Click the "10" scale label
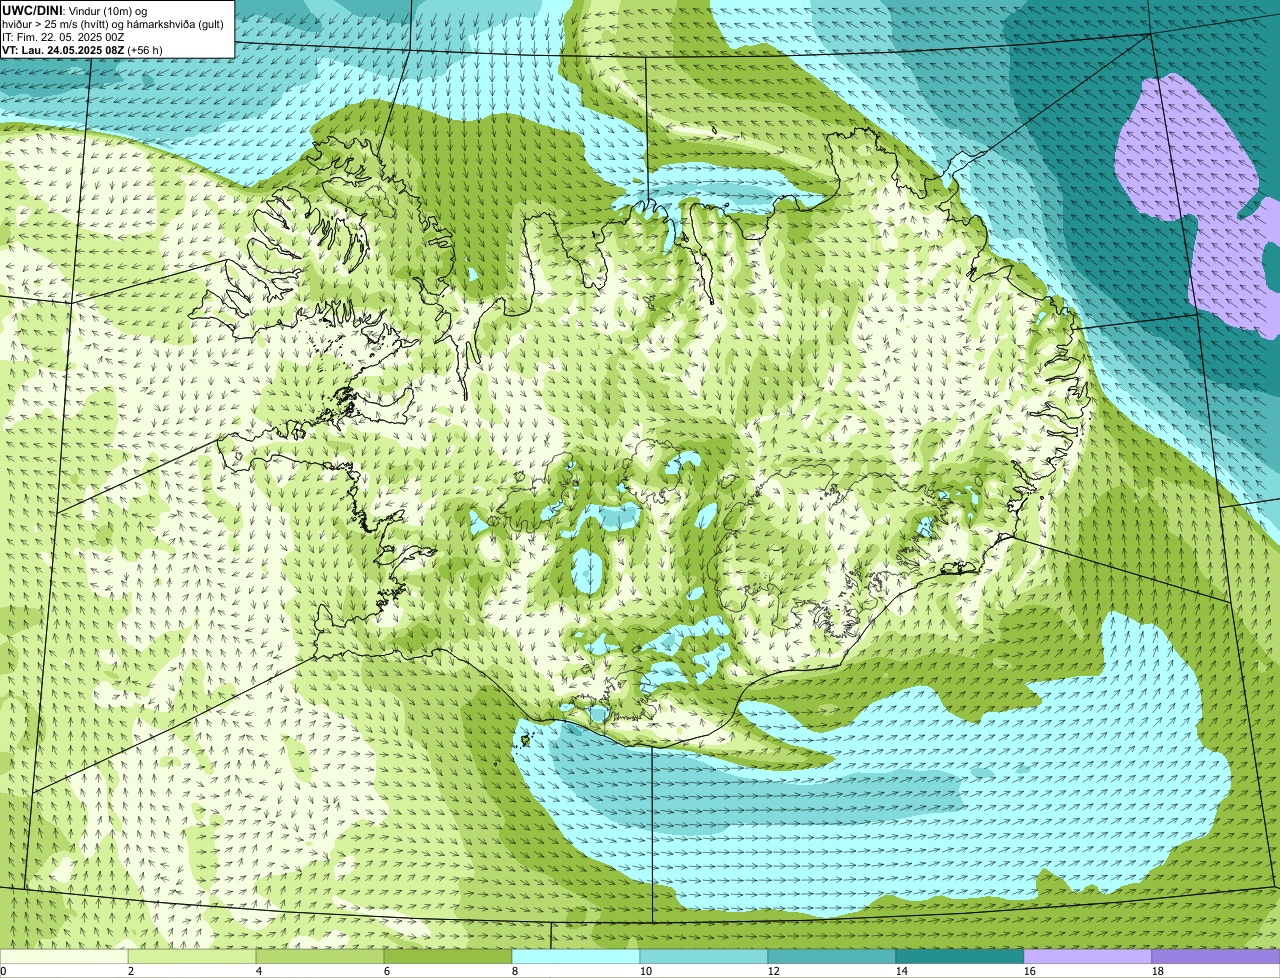This screenshot has width=1280, height=978. coord(646,971)
